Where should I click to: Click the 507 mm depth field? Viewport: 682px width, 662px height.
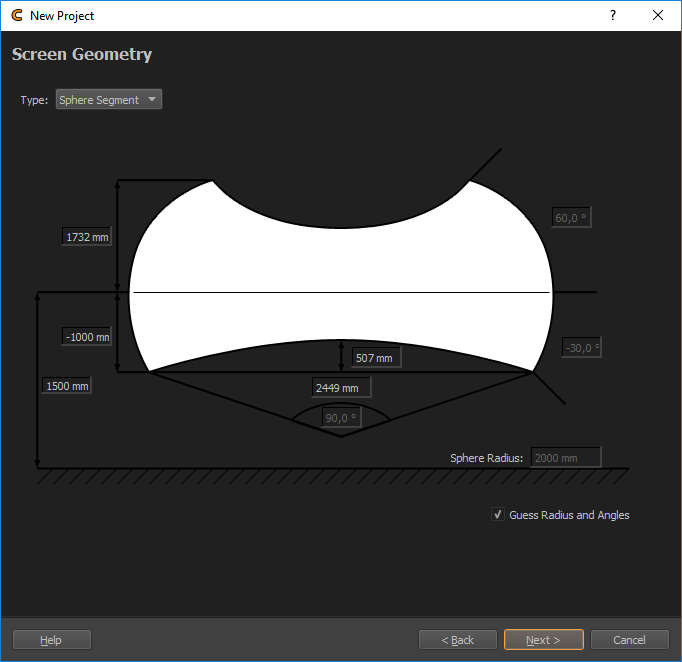tap(375, 357)
